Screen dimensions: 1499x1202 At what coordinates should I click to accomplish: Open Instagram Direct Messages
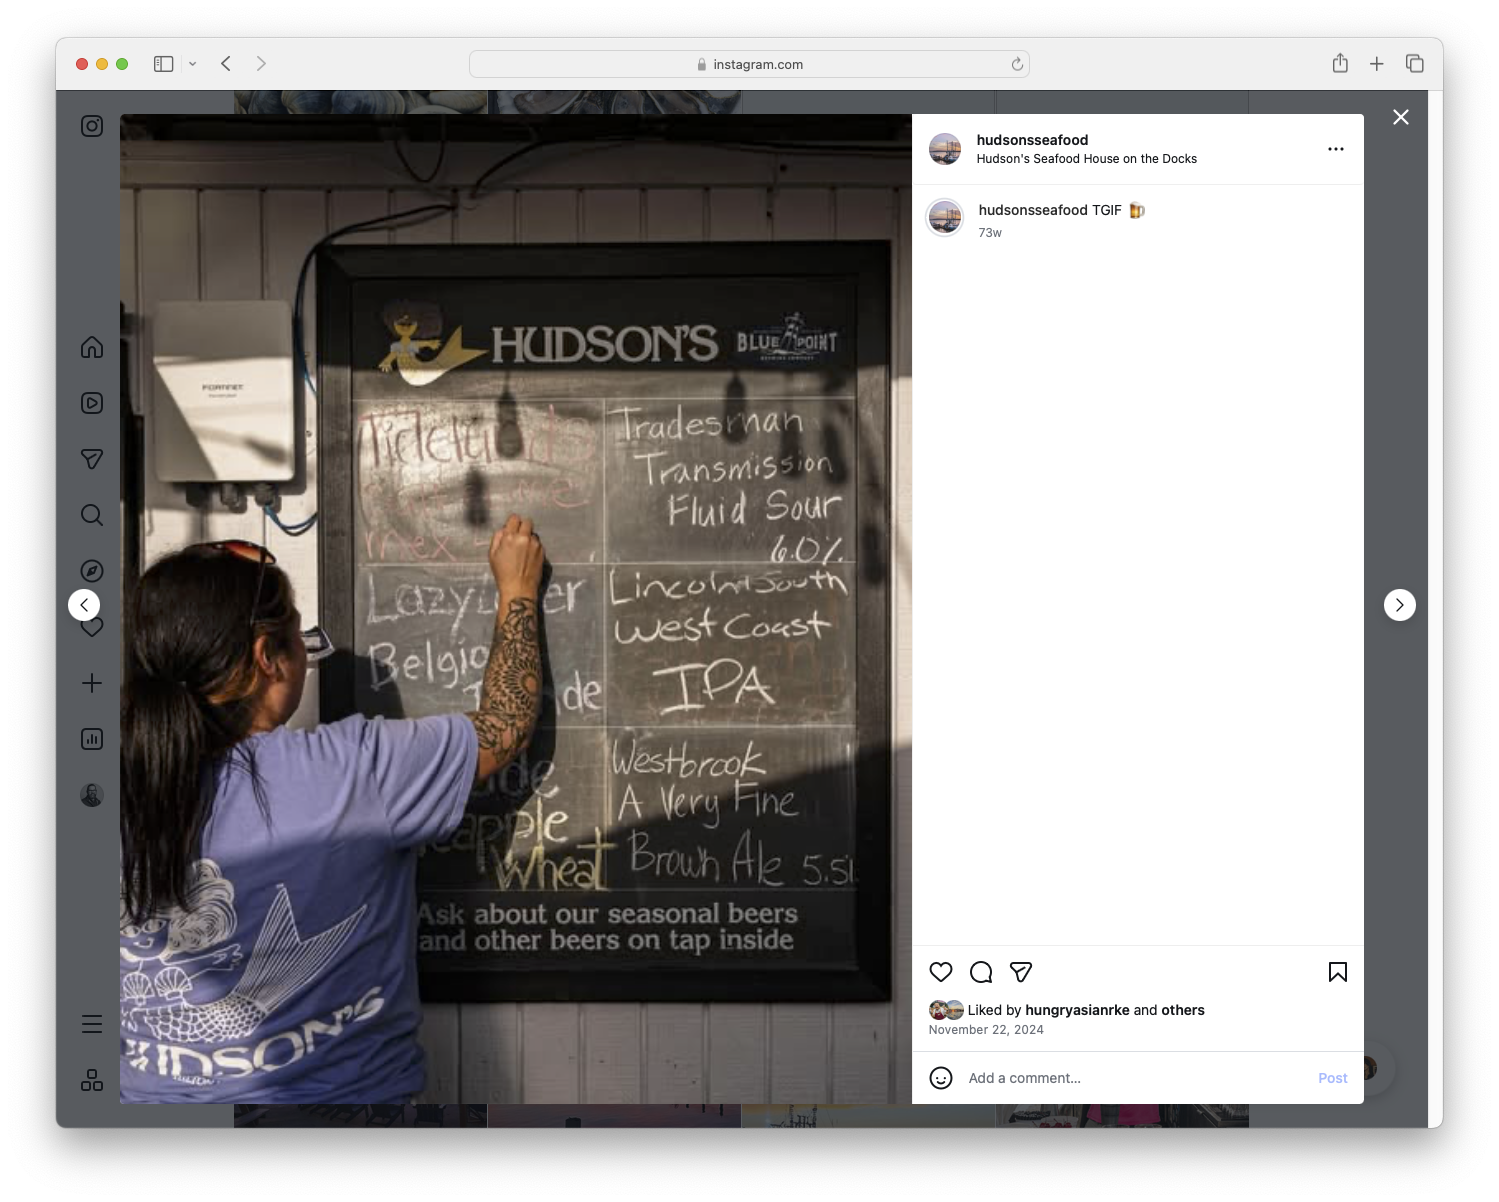point(91,458)
